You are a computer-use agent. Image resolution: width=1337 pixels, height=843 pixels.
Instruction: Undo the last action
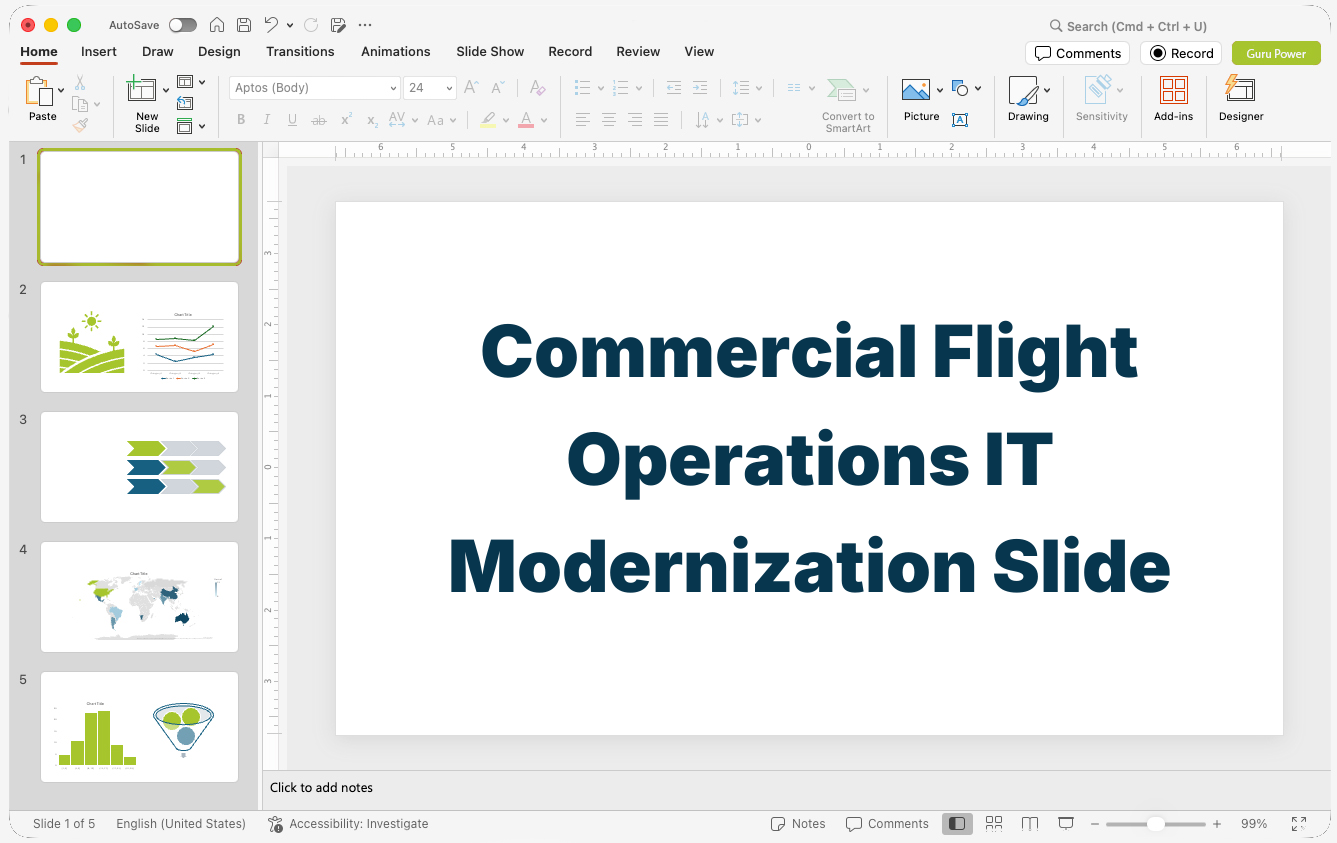[x=271, y=25]
